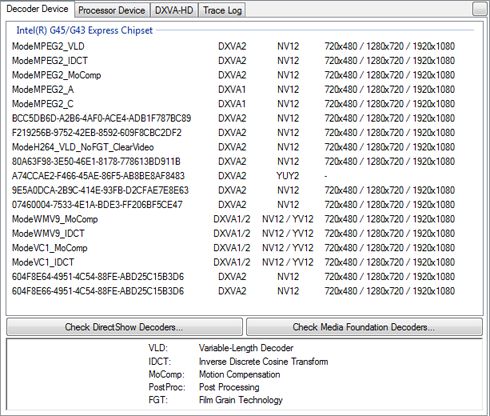Select the 604F8E66-4951-4C54 GUID row

(x=233, y=291)
